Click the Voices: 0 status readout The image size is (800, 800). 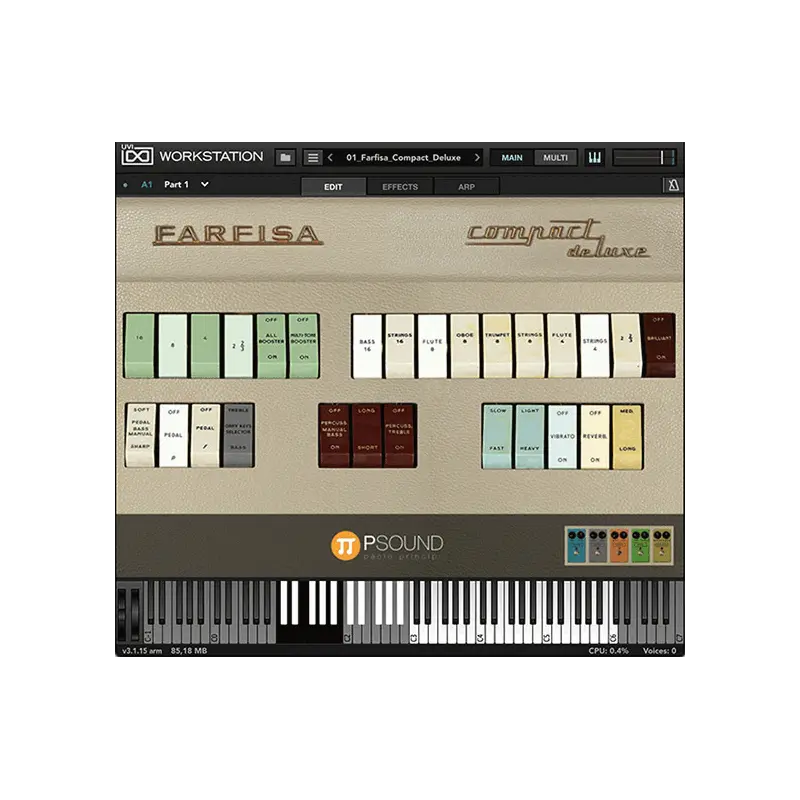[659, 651]
